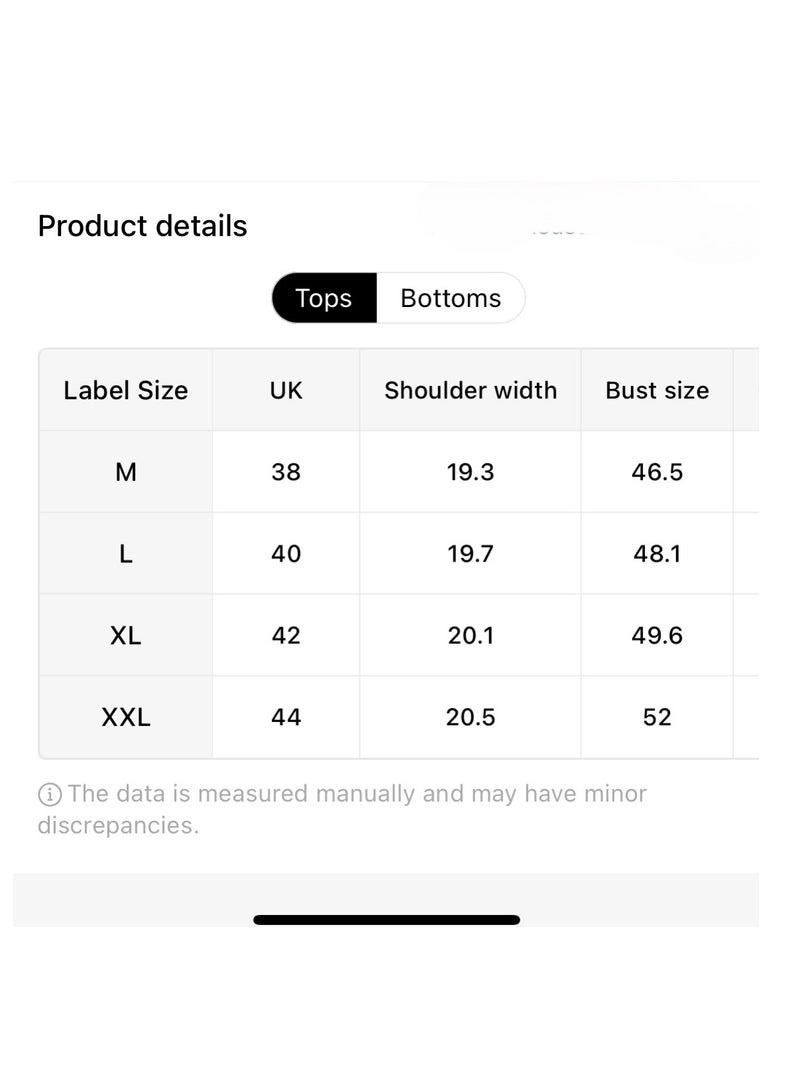This screenshot has height=1092, width=800.
Task: Click the Bust size column header
Action: pos(657,390)
